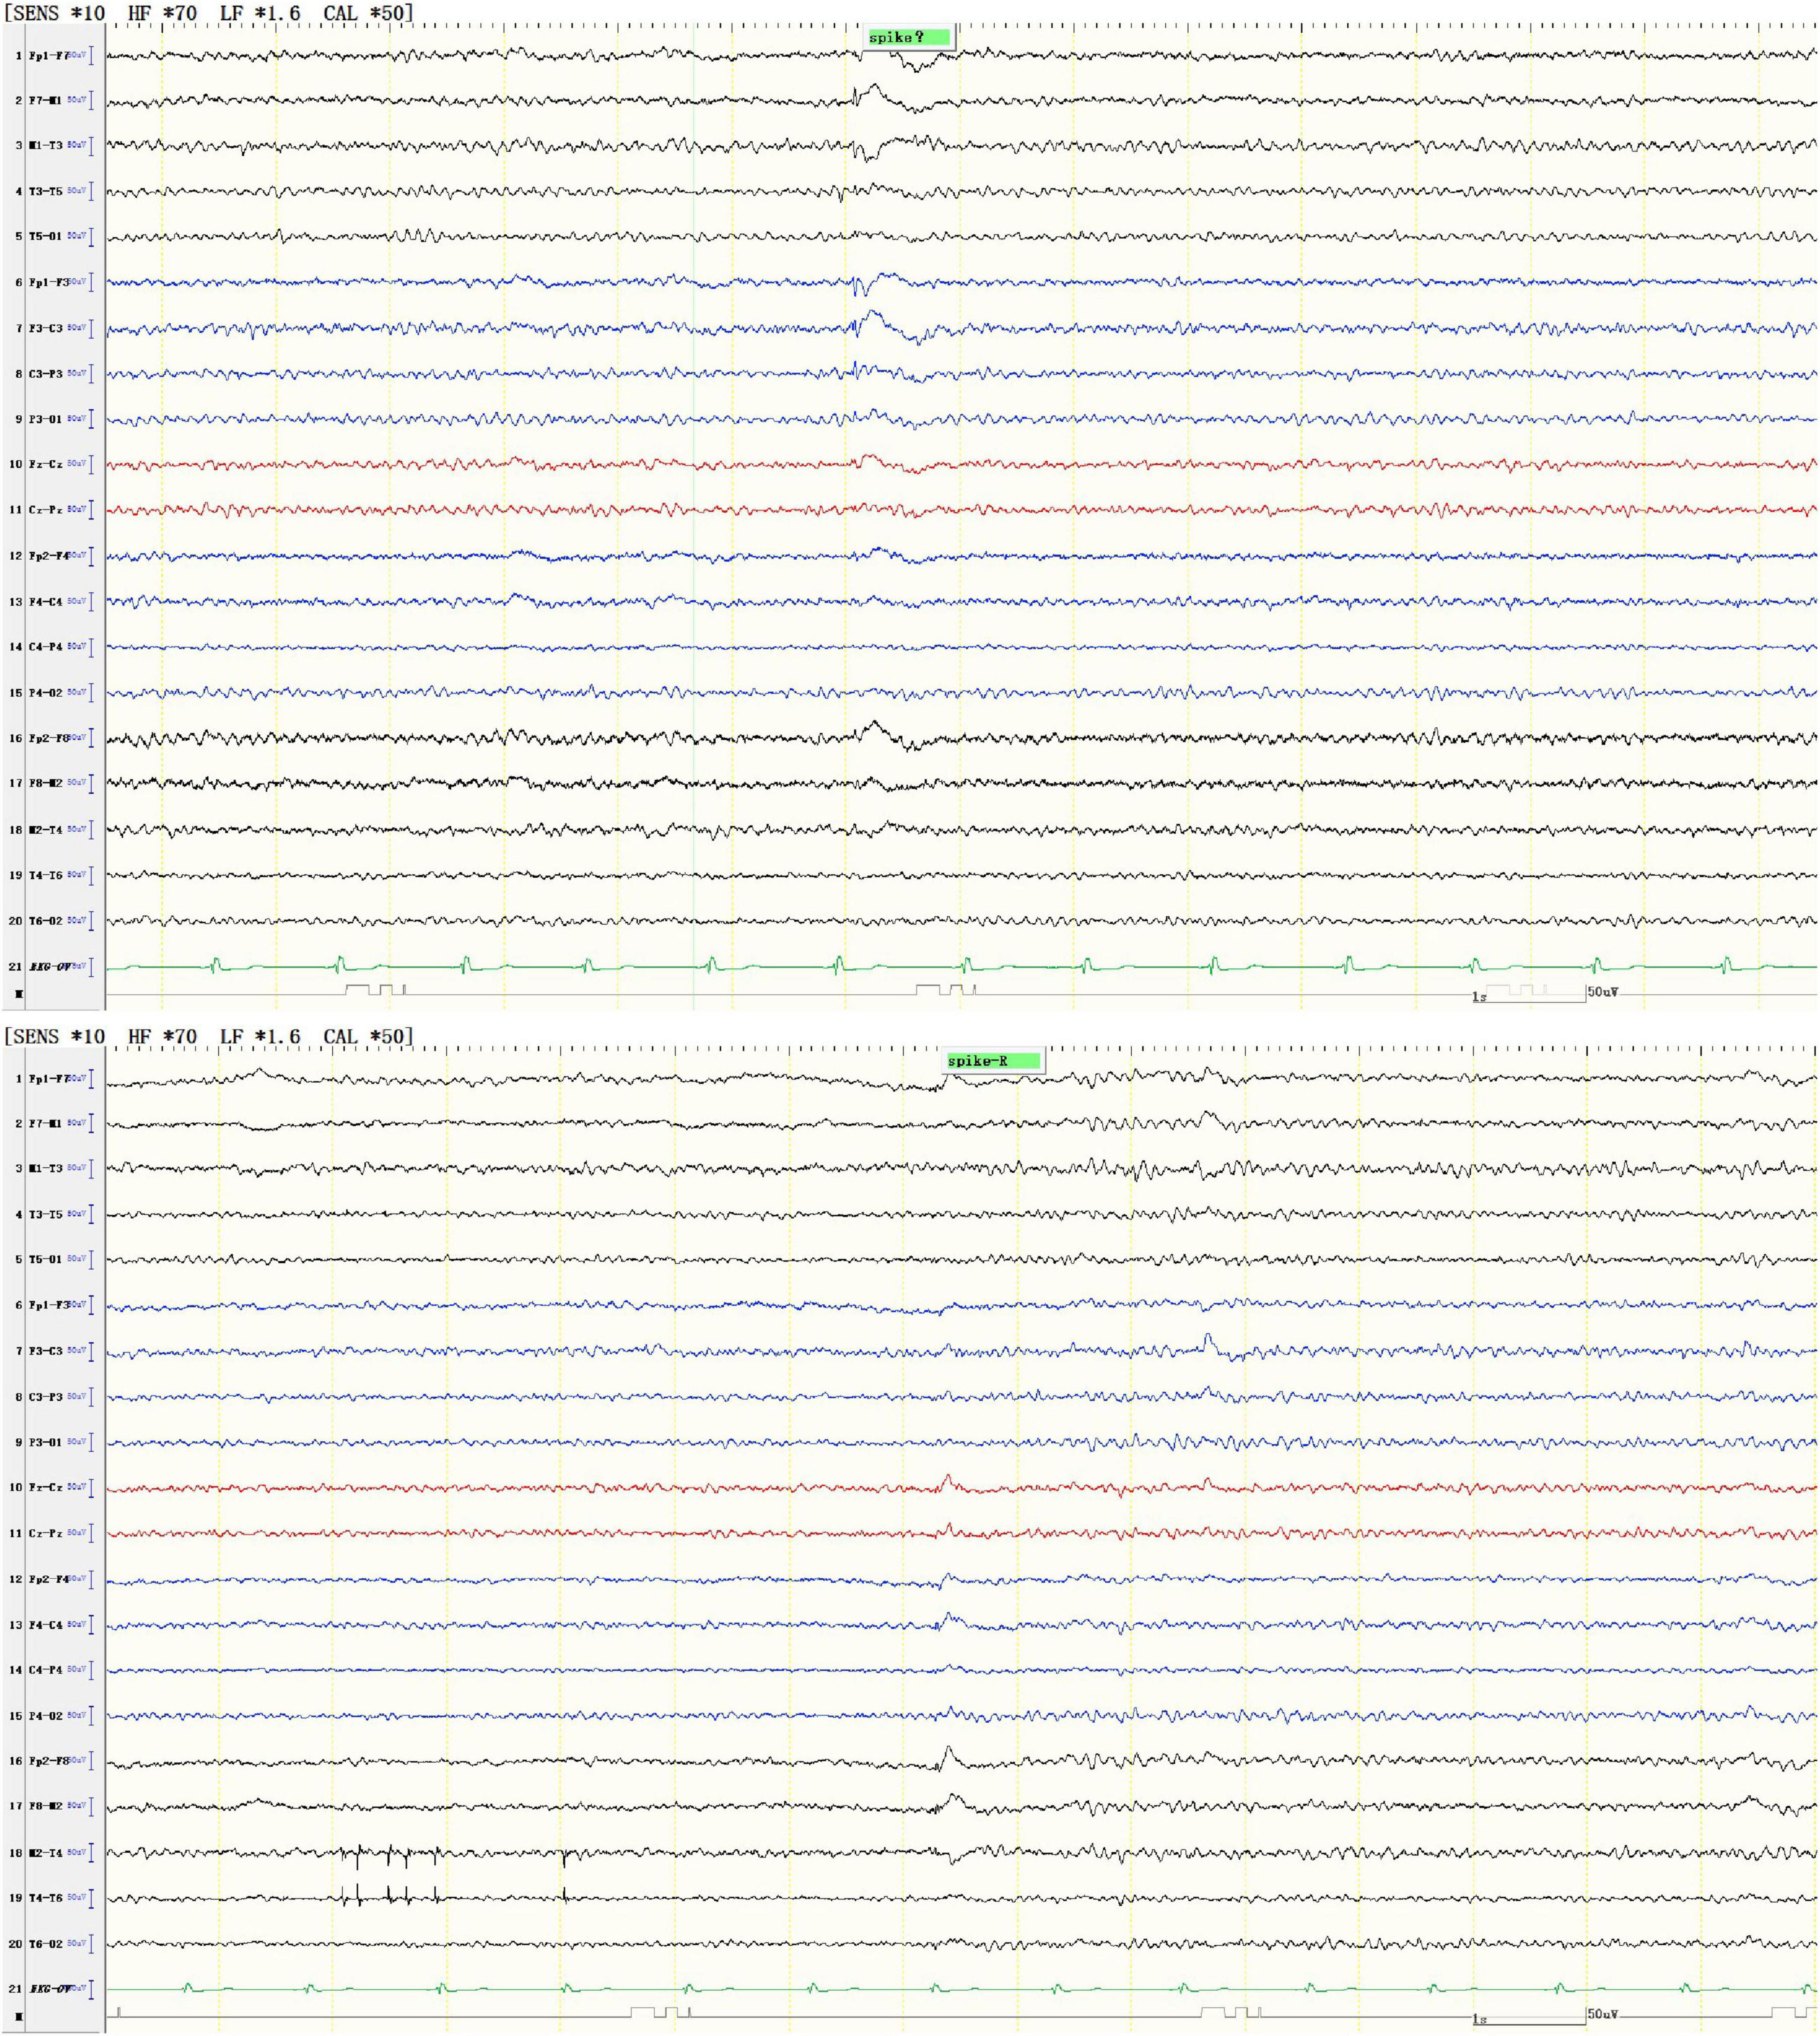Screen dimensions: 1820x2036
Task: Click the ECG channel 21 label in upper panel
Action: point(46,967)
